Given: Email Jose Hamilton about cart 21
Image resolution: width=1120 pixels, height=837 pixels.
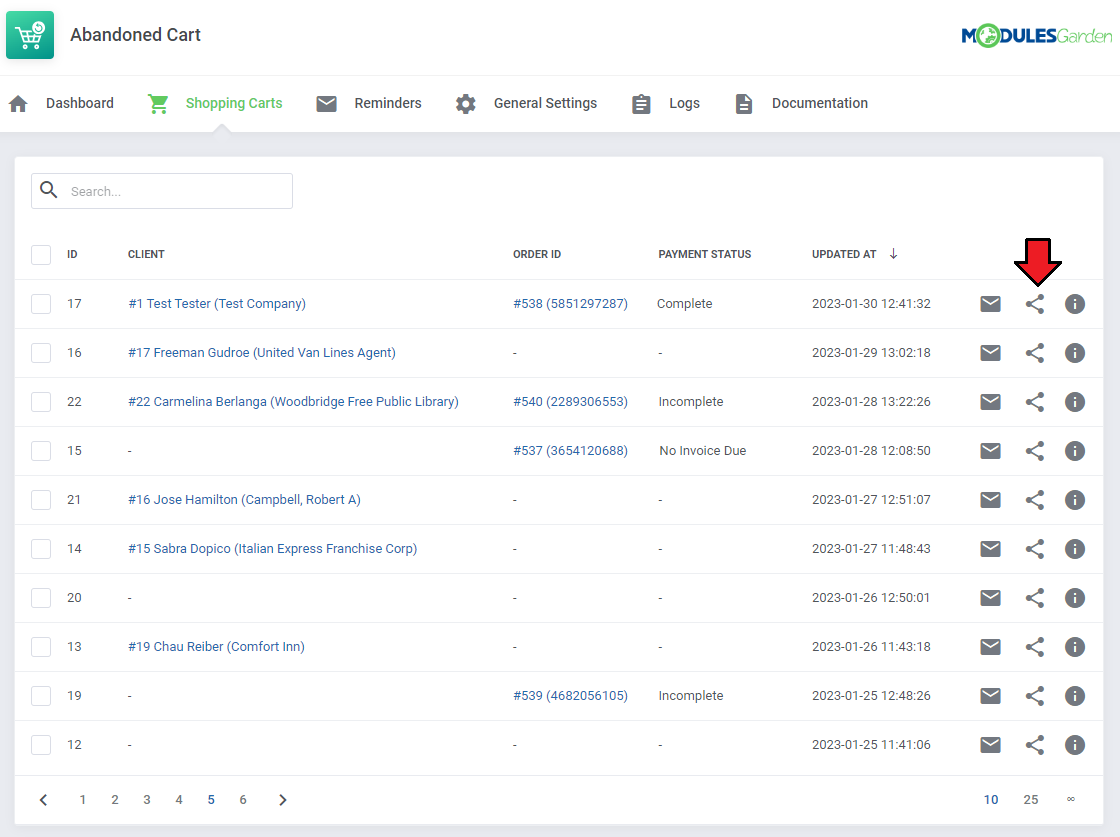Looking at the screenshot, I should 990,500.
